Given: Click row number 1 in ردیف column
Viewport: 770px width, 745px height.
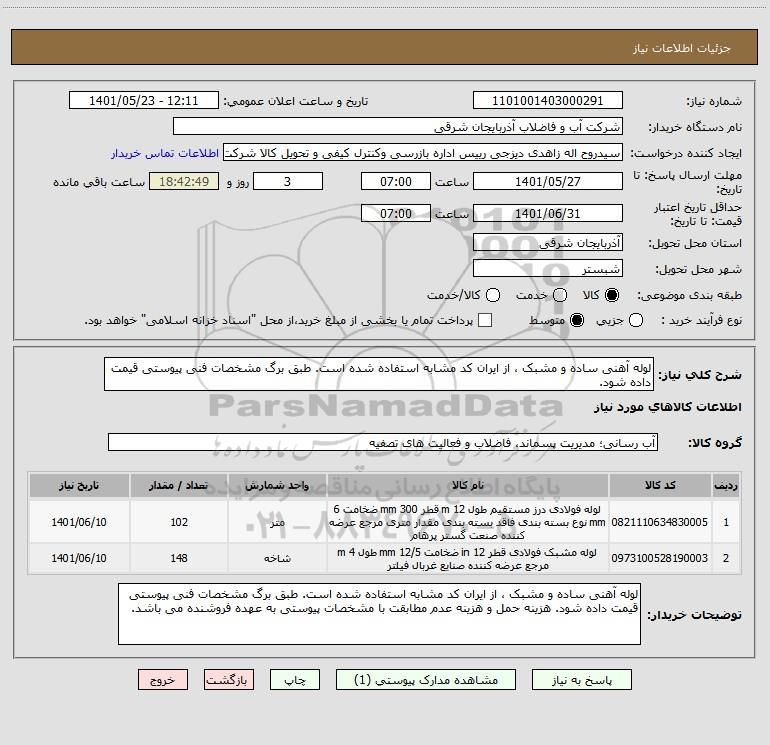Looking at the screenshot, I should [x=726, y=522].
